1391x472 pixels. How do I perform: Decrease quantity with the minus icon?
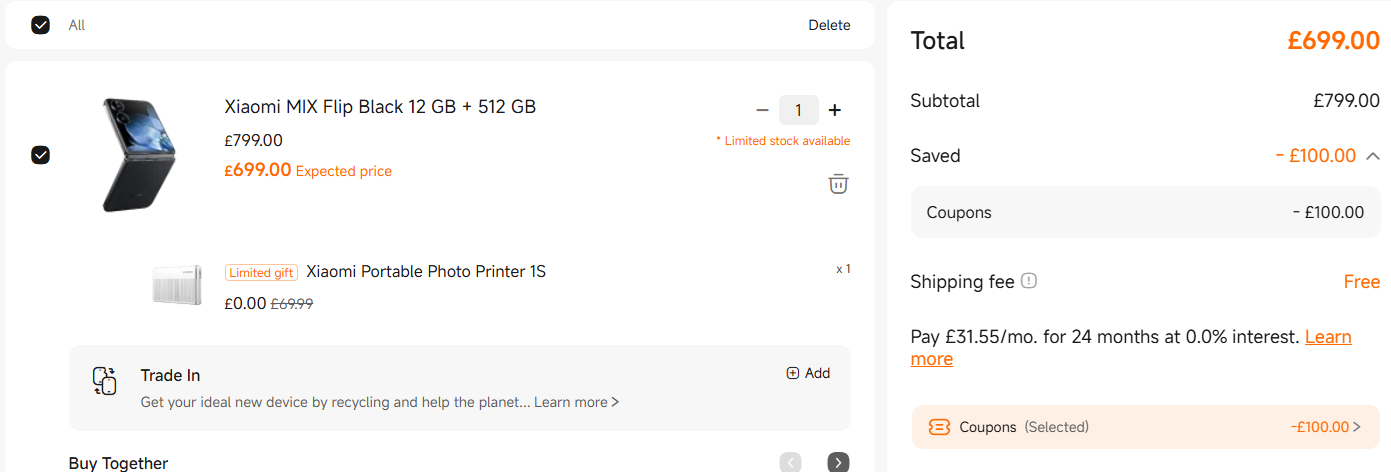762,110
